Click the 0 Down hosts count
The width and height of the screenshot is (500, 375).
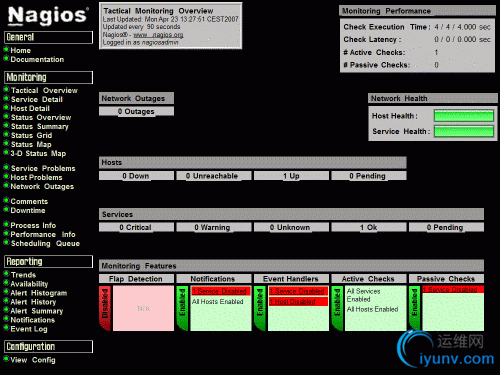(136, 176)
